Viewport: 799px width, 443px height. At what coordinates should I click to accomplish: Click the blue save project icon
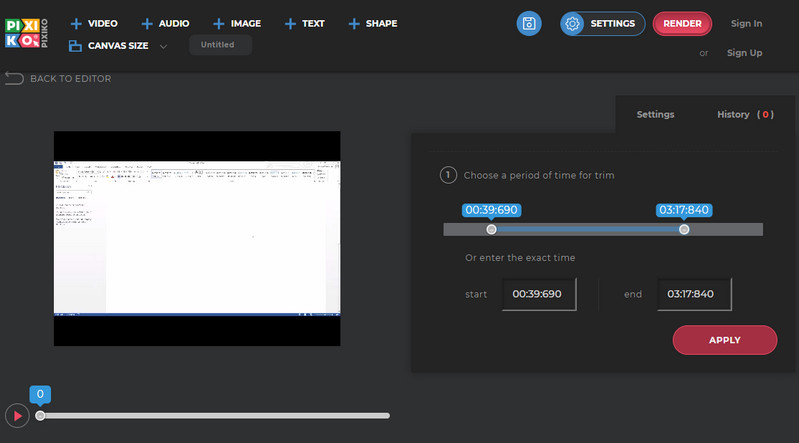pos(529,24)
